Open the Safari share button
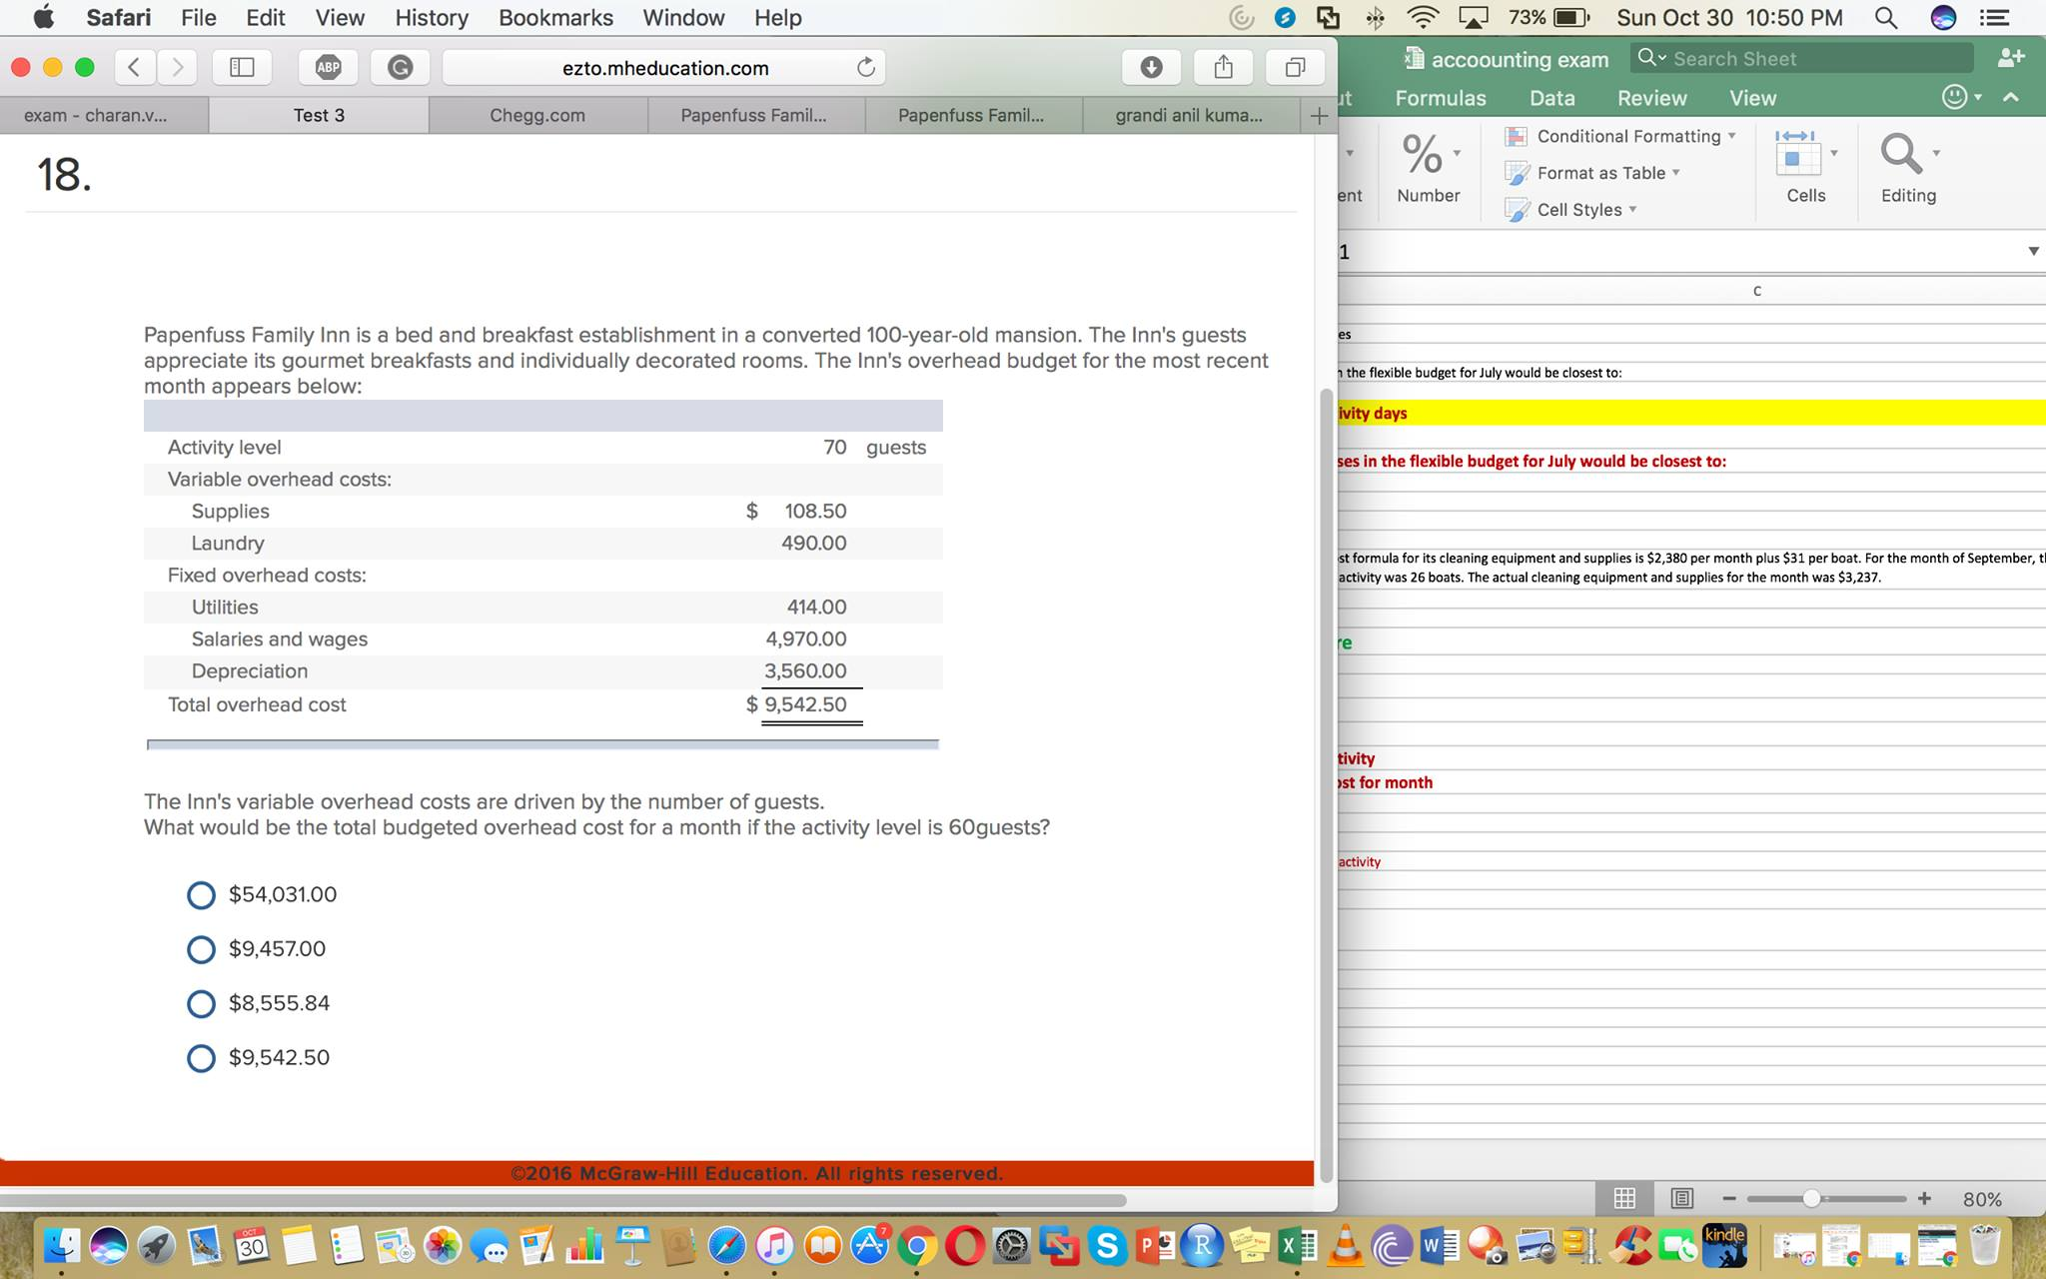Image resolution: width=2046 pixels, height=1279 pixels. point(1223,67)
